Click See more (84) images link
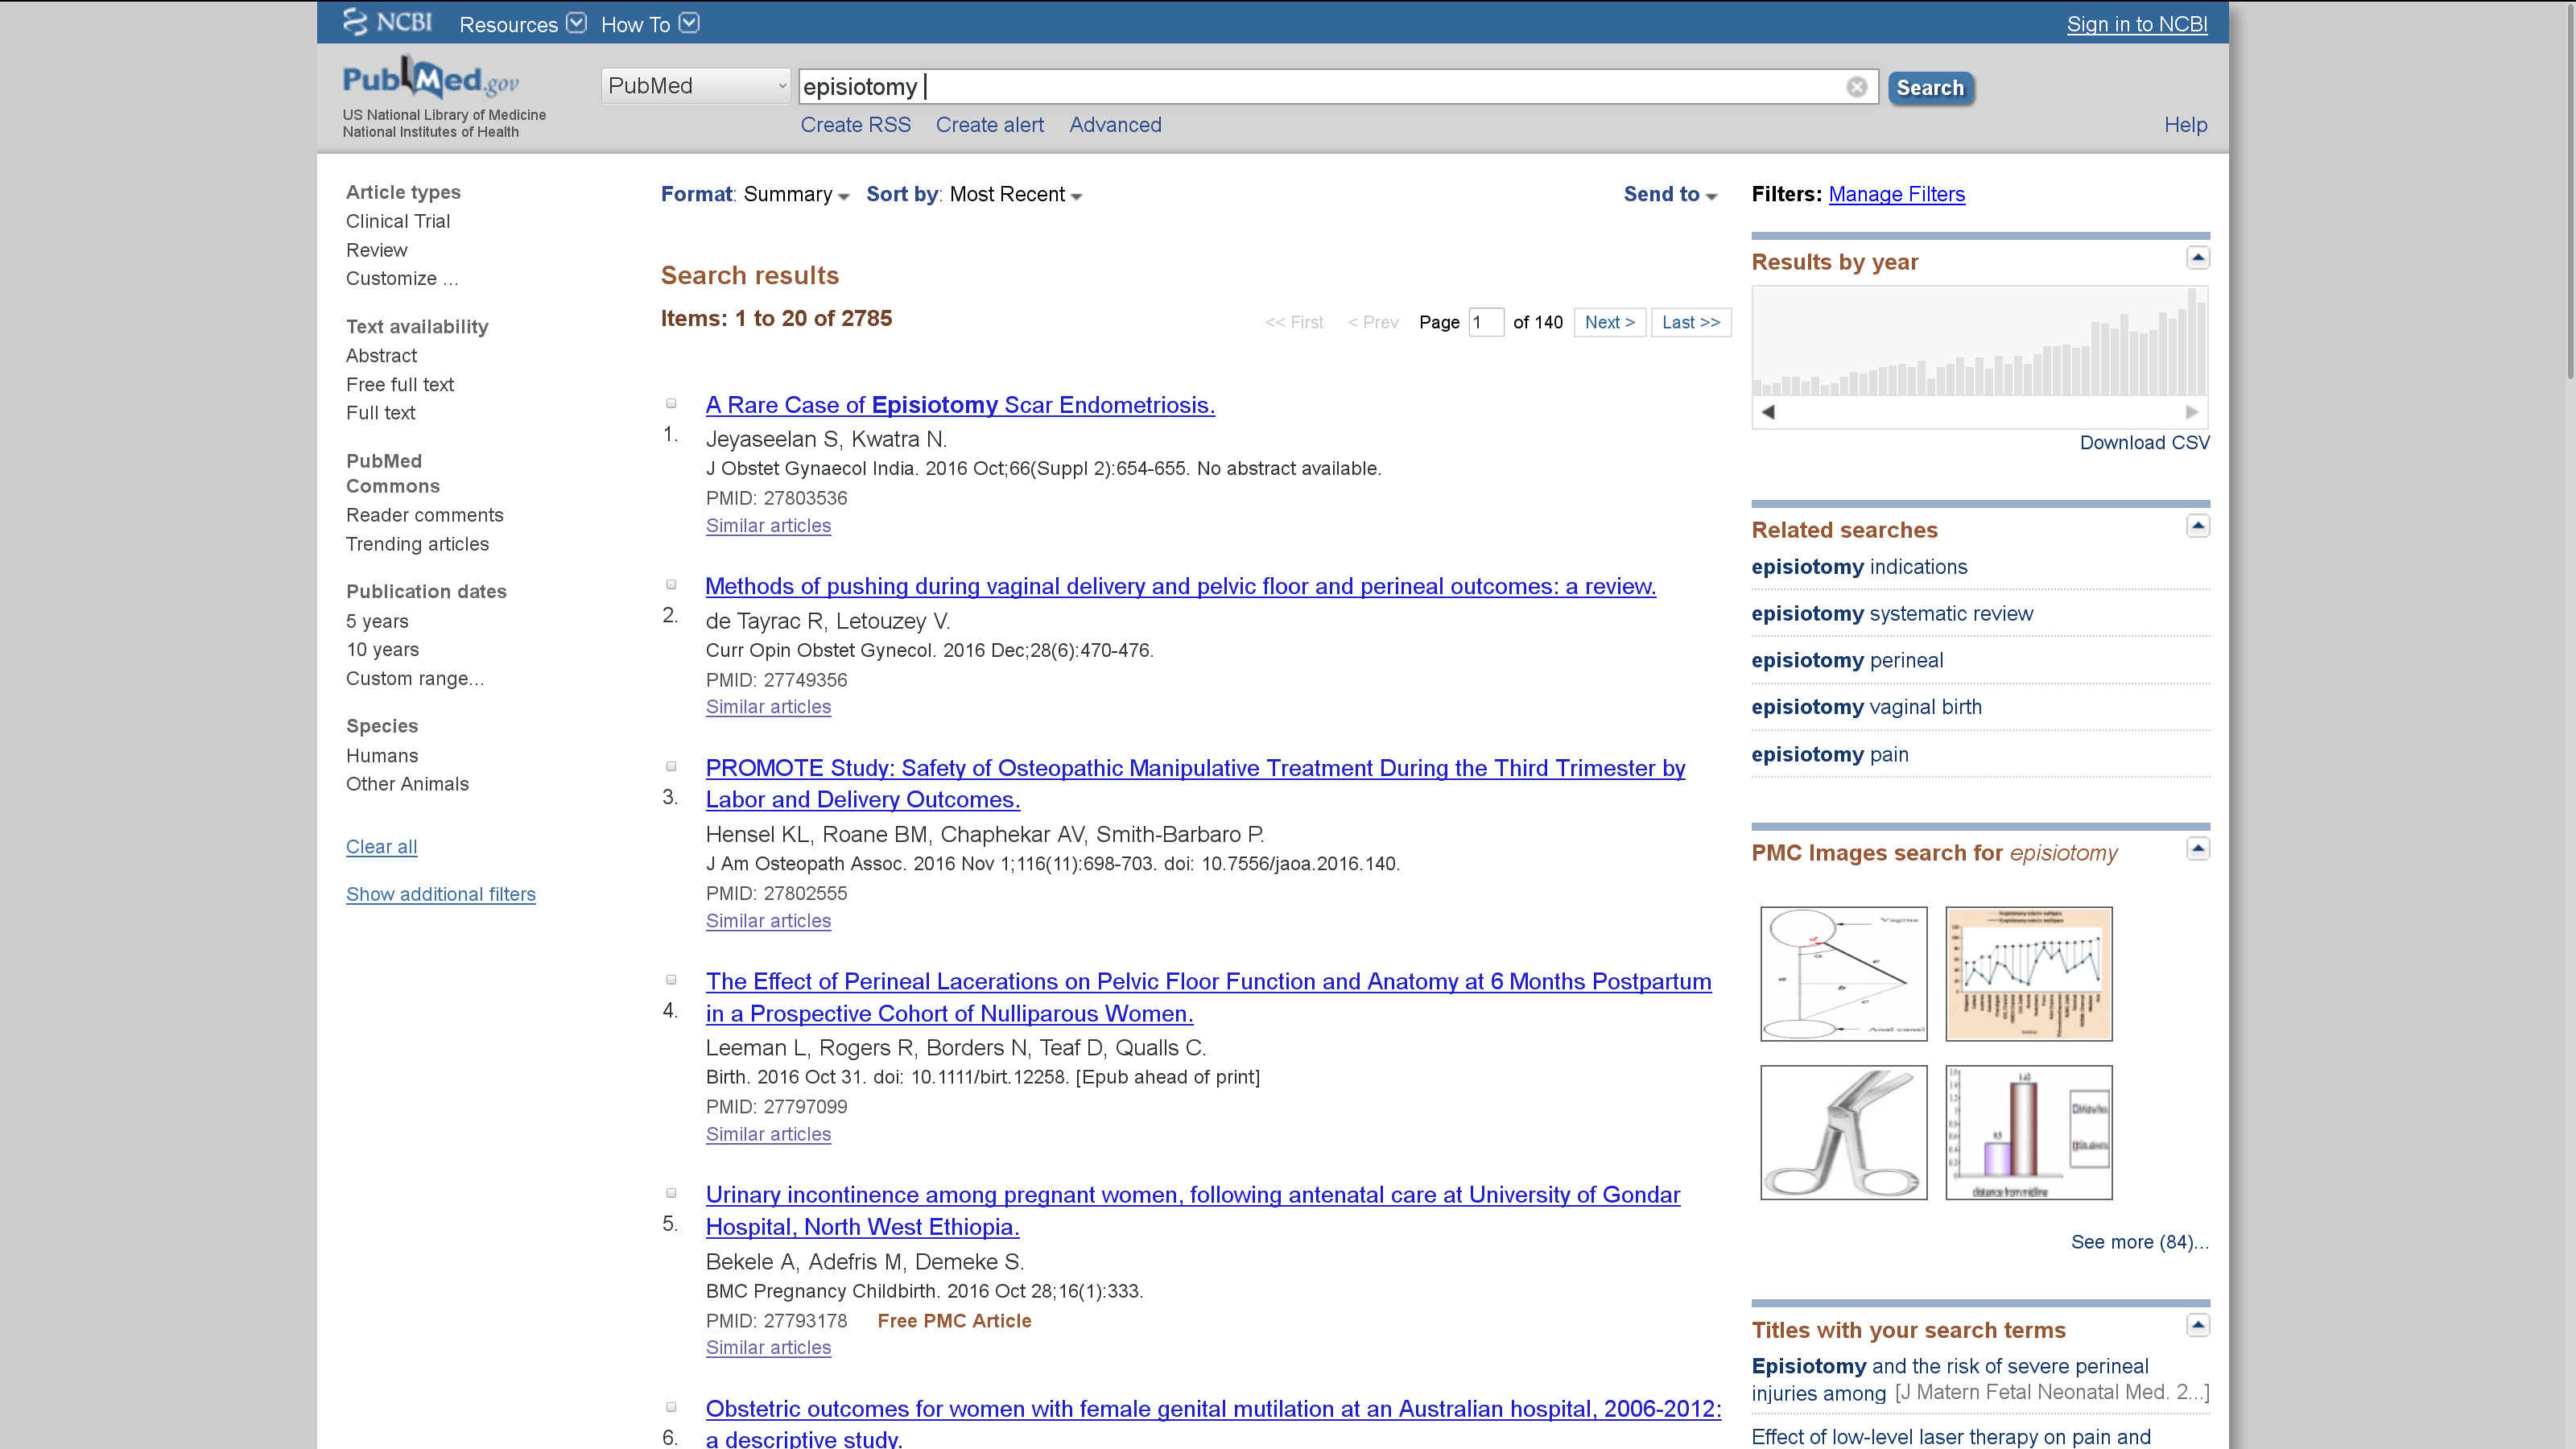 pos(2139,1242)
